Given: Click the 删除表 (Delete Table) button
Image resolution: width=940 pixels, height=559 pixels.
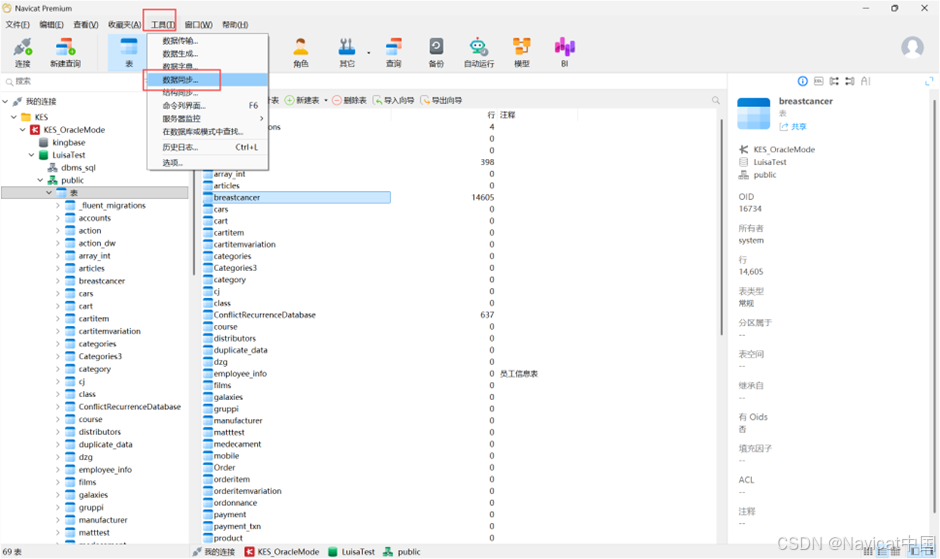Looking at the screenshot, I should coord(350,100).
